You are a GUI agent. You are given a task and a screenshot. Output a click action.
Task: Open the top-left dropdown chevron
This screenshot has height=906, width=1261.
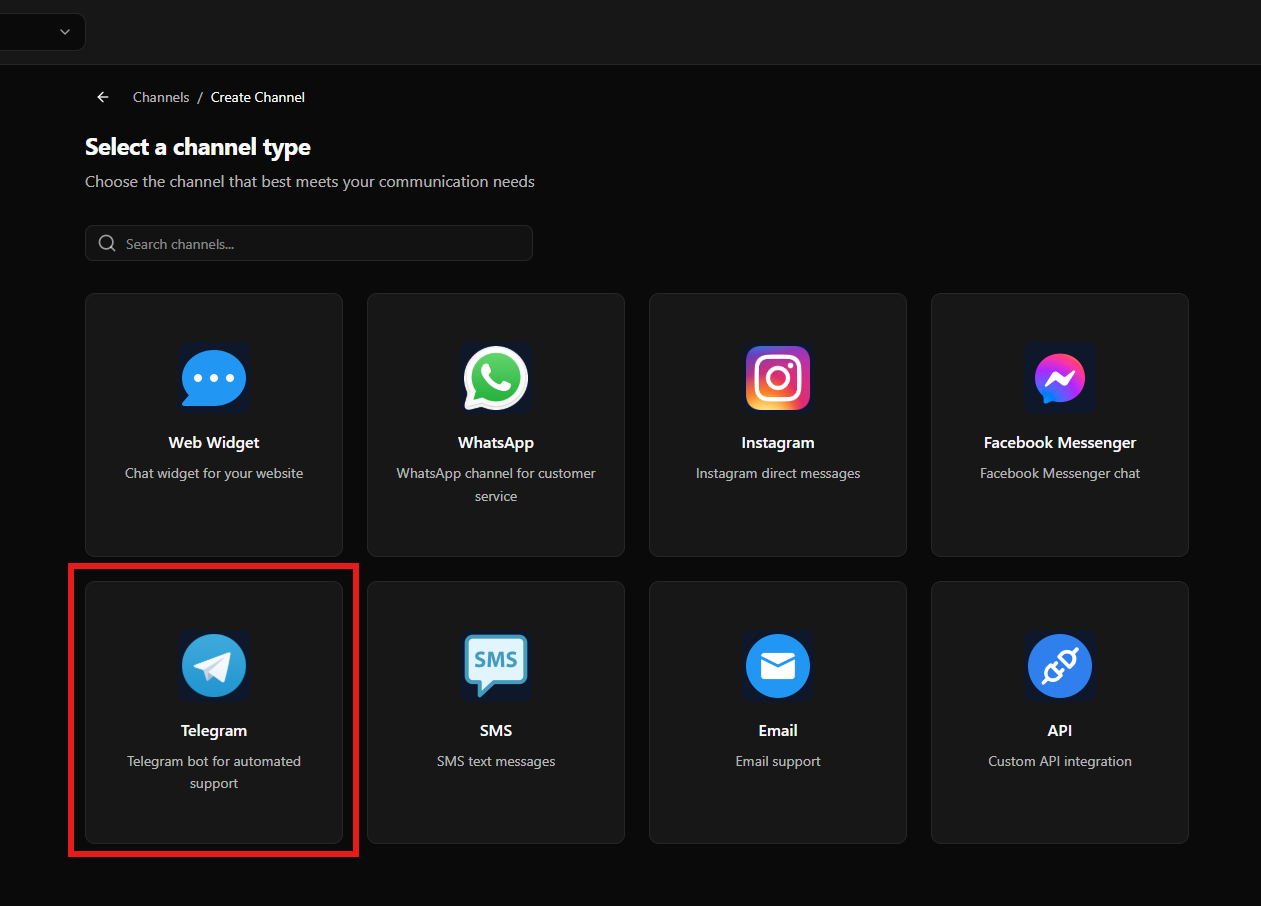[65, 32]
